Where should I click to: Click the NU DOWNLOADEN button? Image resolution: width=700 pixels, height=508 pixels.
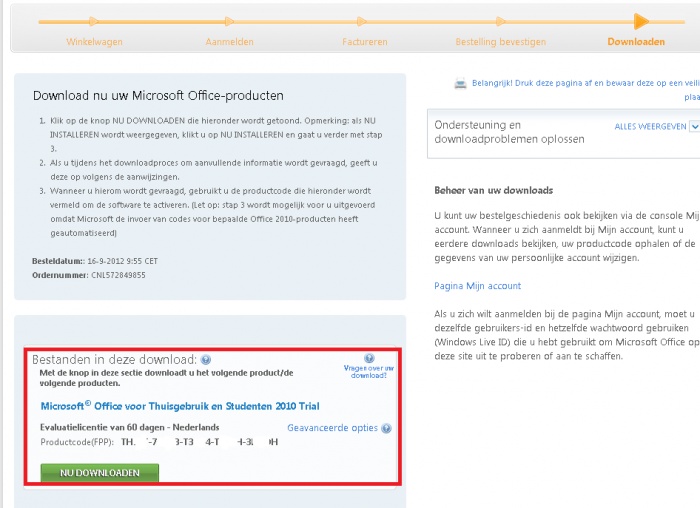tap(100, 473)
